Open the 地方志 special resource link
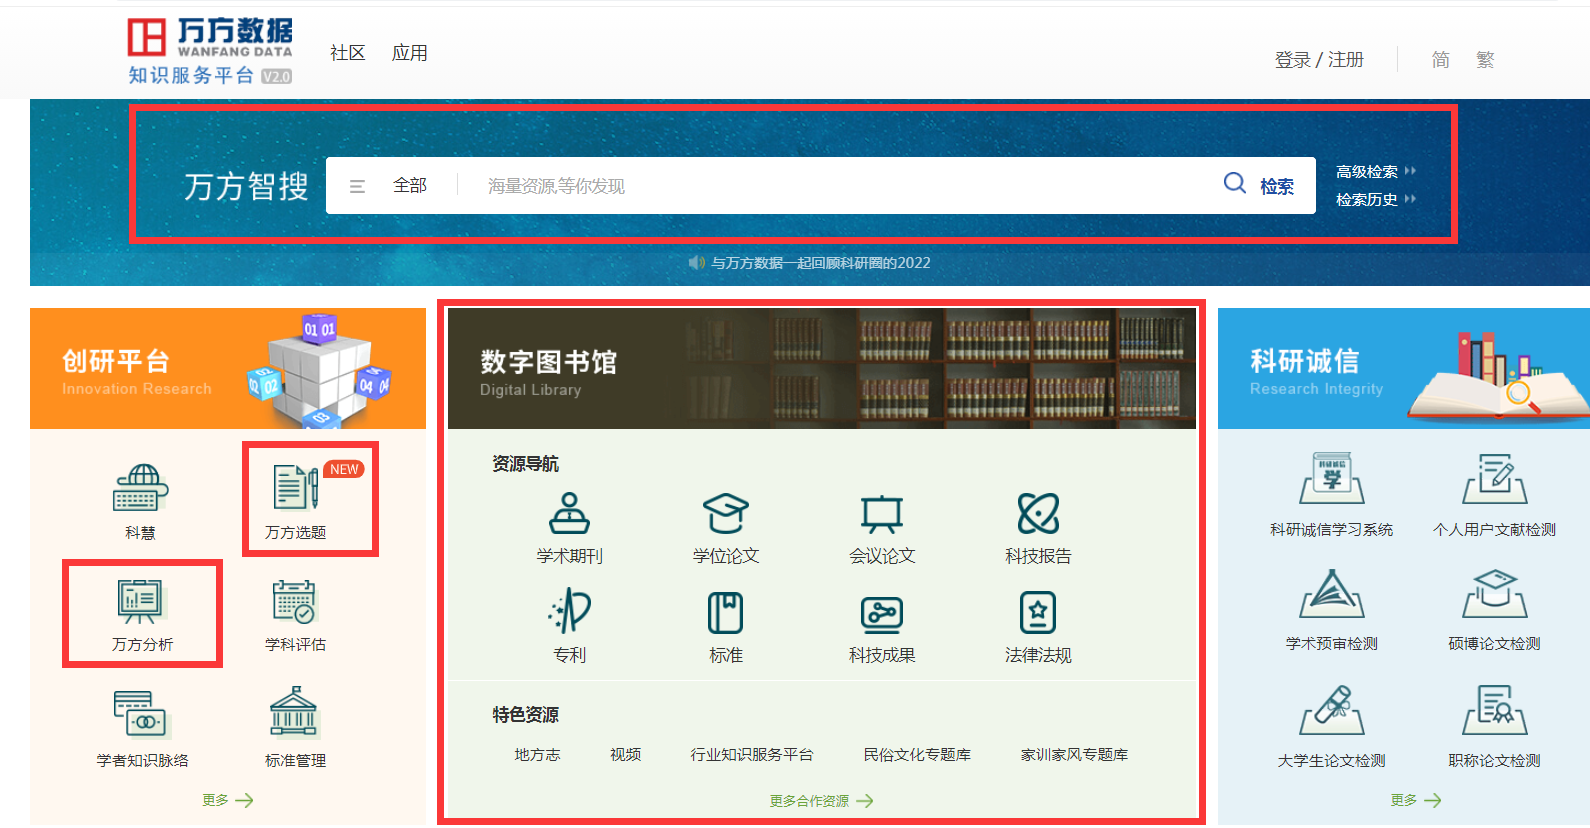1590x828 pixels. tap(537, 755)
